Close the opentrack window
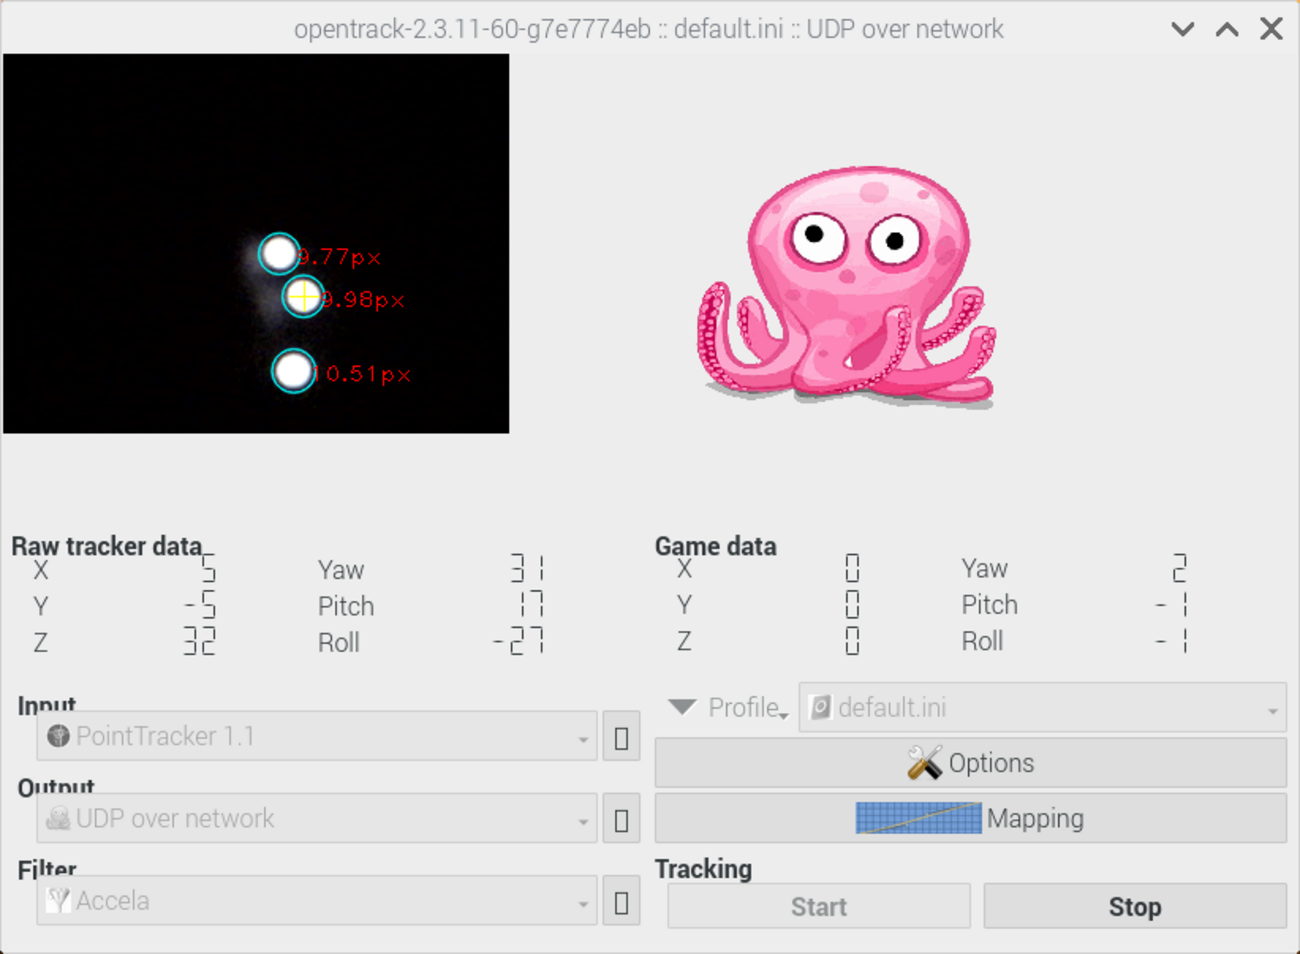Viewport: 1300px width, 954px height. [1271, 29]
